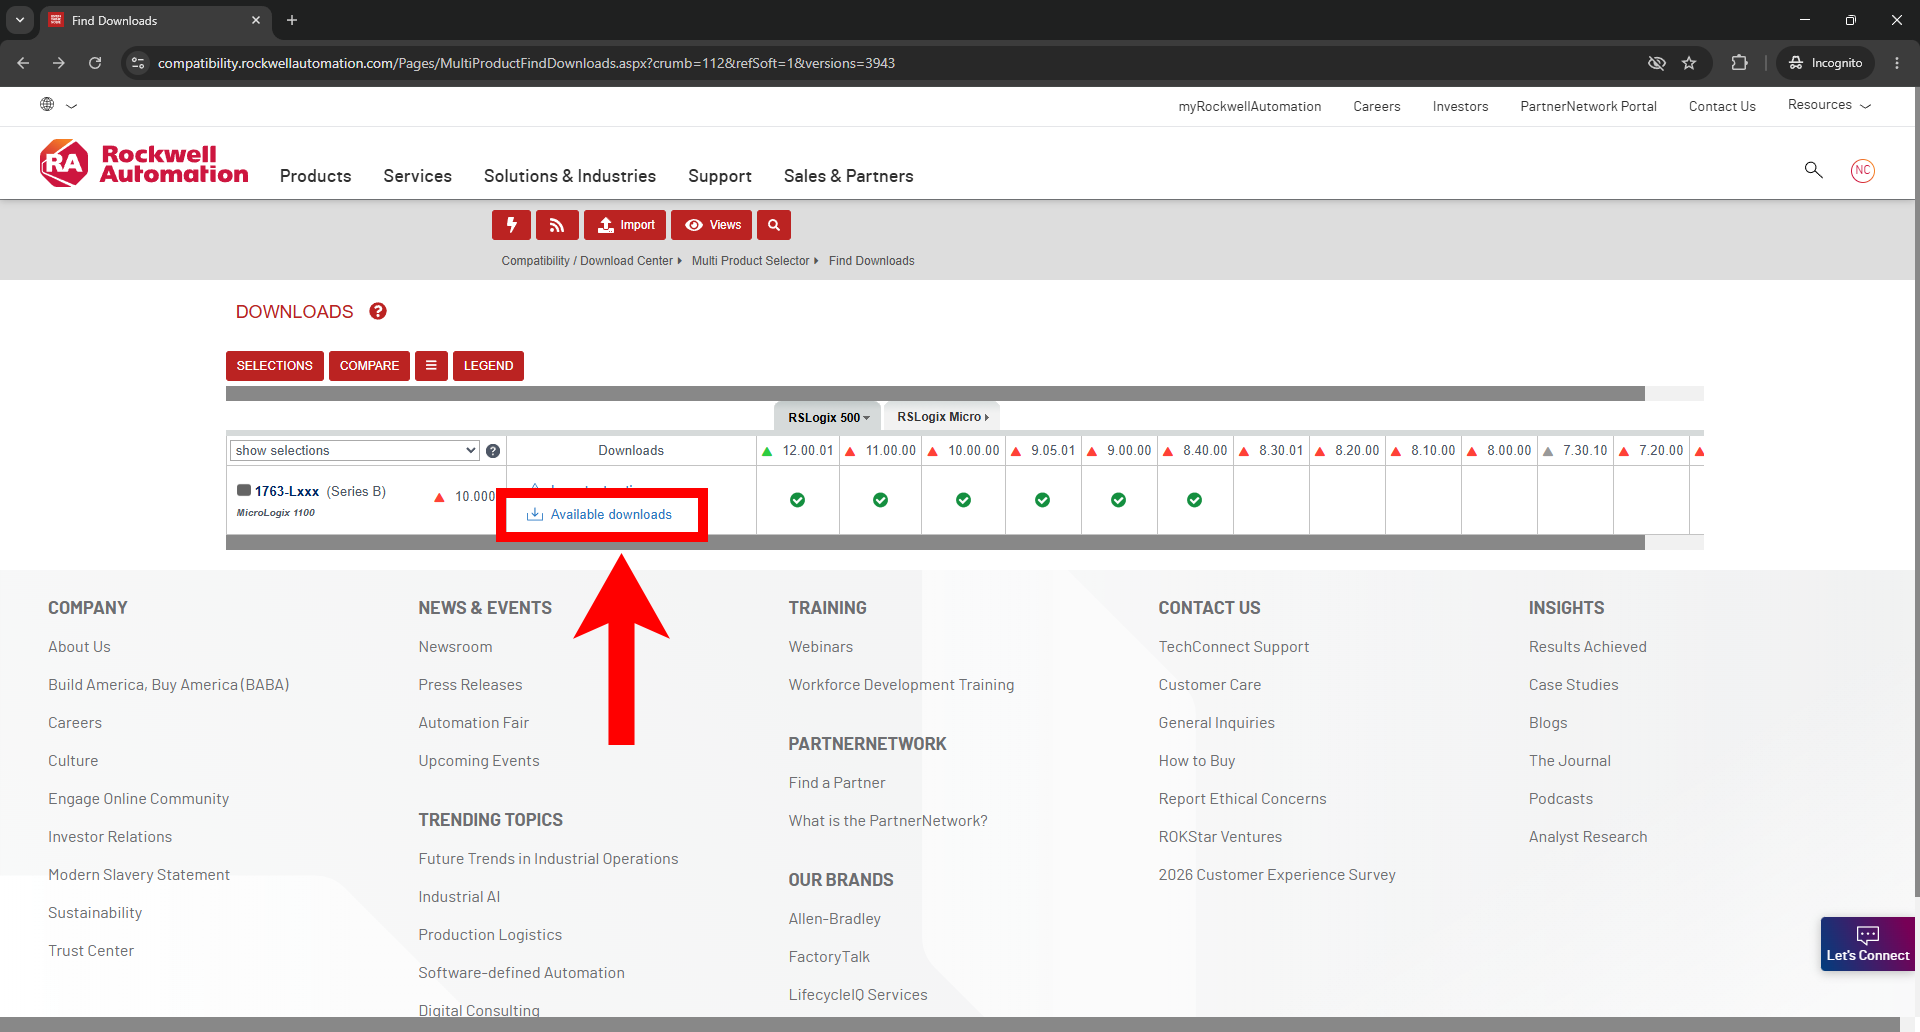Screen dimensions: 1920x1032
Task: Switch to the Find Downloads browser tab
Action: click(155, 20)
